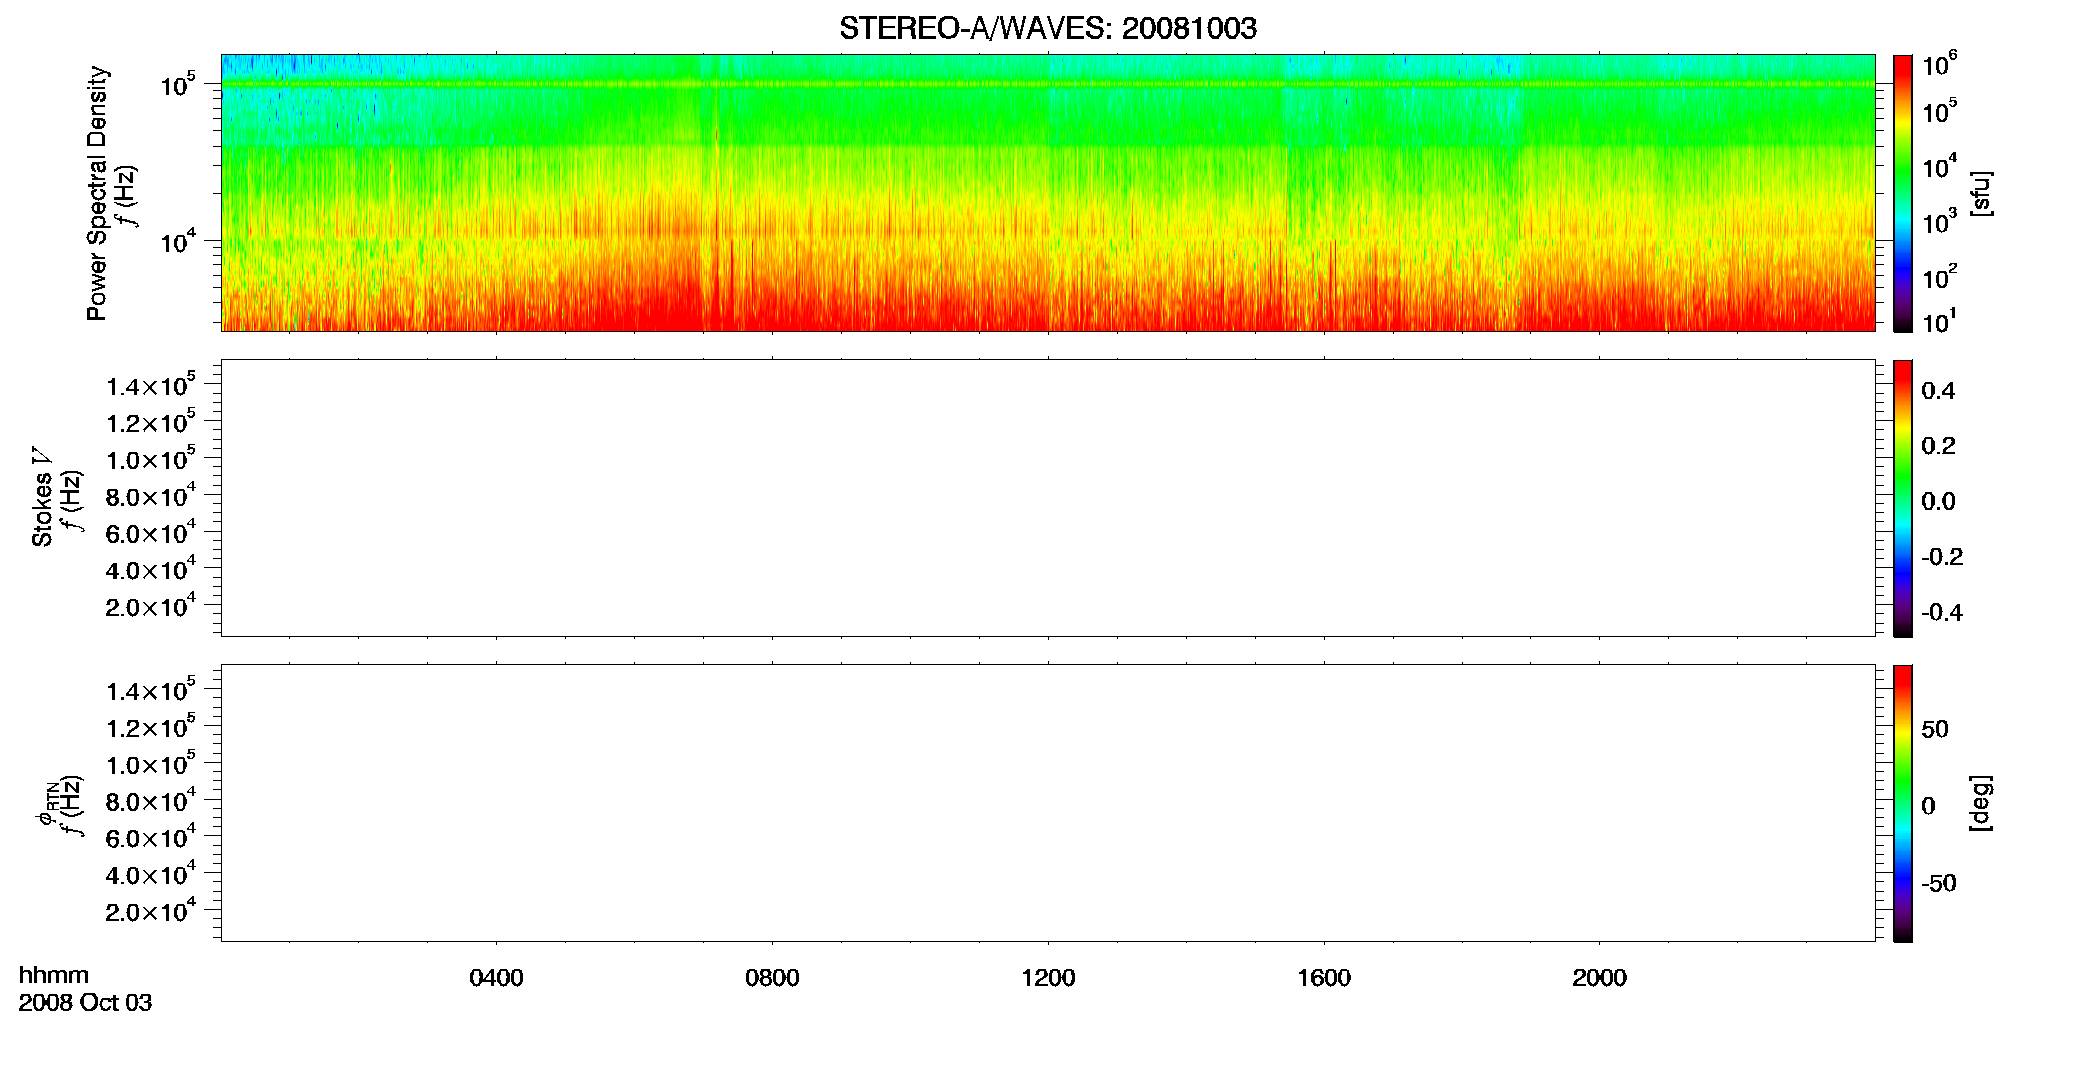Click the 0800 time axis label
The image size is (2096, 1080).
point(772,978)
